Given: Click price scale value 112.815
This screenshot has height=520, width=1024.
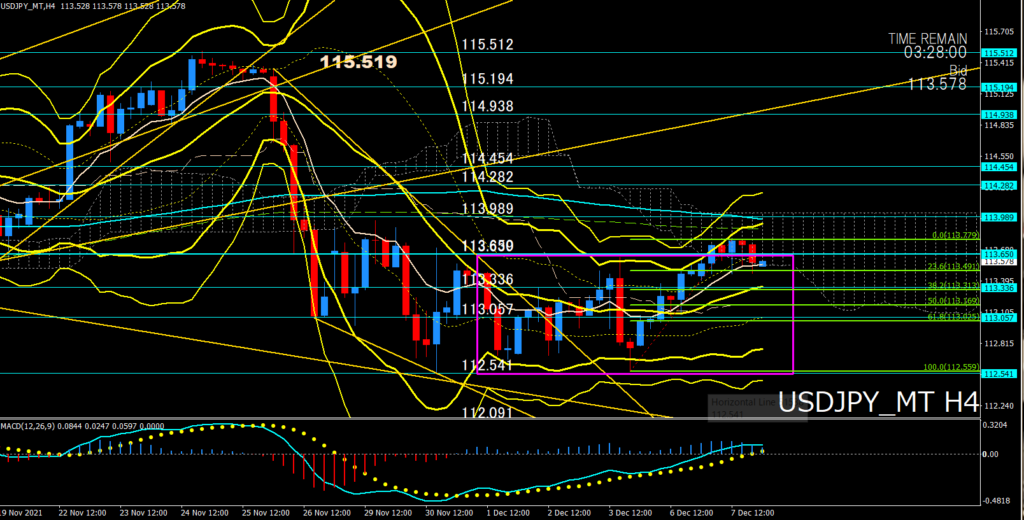Looking at the screenshot, I should (x=999, y=344).
